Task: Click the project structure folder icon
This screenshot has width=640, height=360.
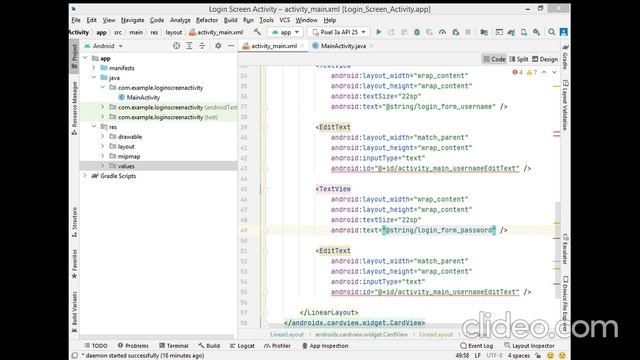Action: pyautogui.click(x=484, y=32)
